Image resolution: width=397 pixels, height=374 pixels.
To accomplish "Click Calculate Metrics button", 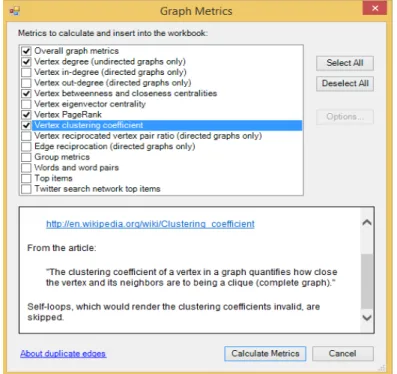I will click(265, 354).
